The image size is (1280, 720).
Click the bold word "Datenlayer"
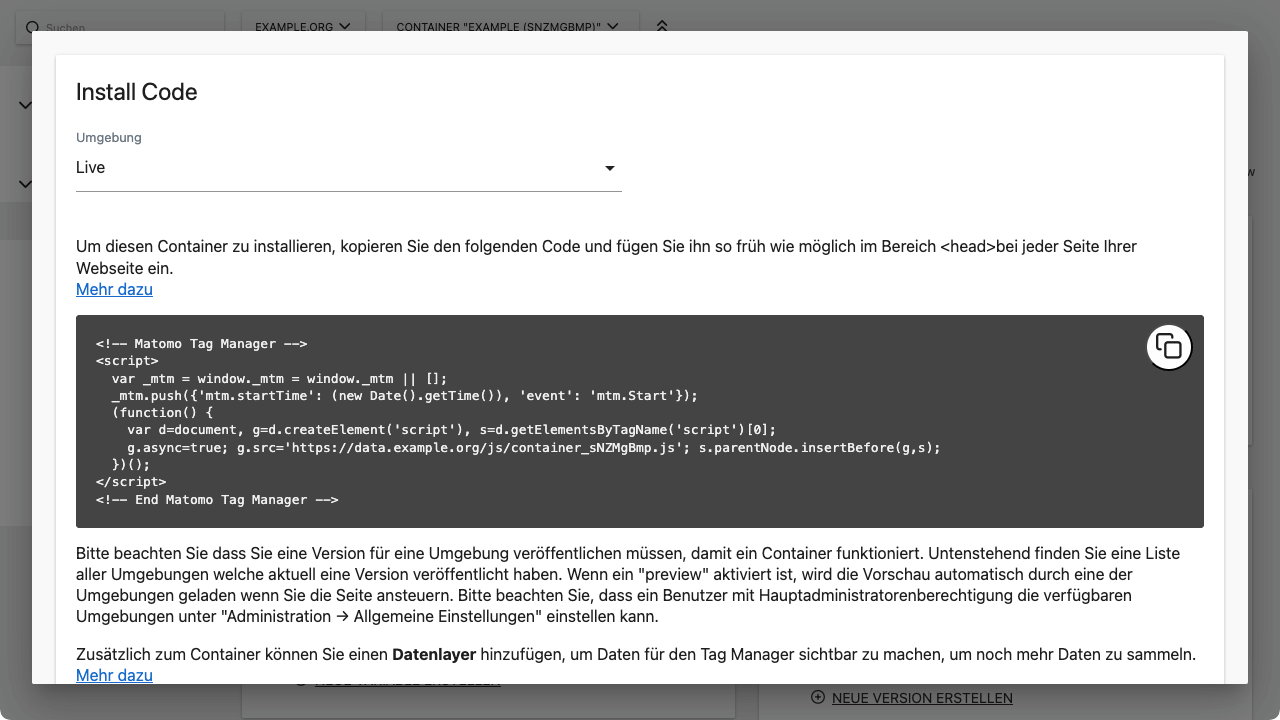click(x=434, y=655)
